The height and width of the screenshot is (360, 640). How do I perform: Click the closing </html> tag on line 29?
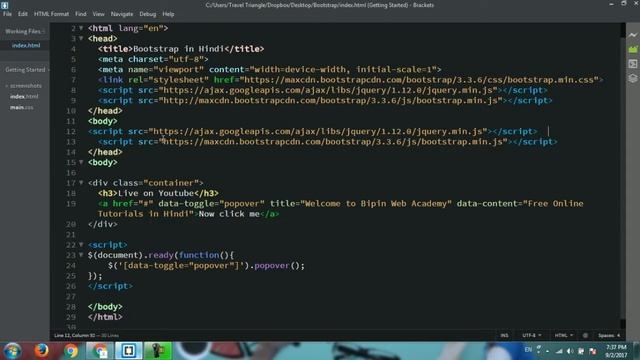tap(105, 317)
